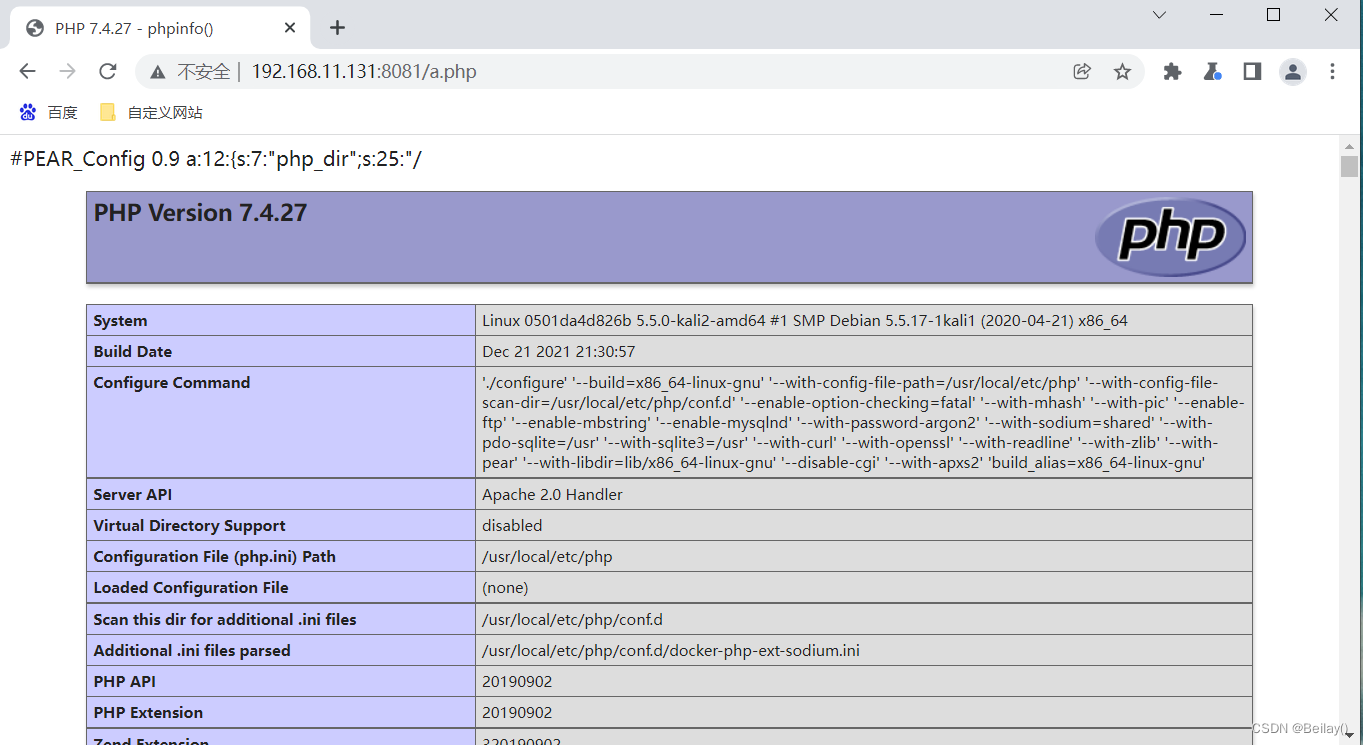Click the (none) value
Viewport: 1363px width, 745px height.
pos(505,588)
